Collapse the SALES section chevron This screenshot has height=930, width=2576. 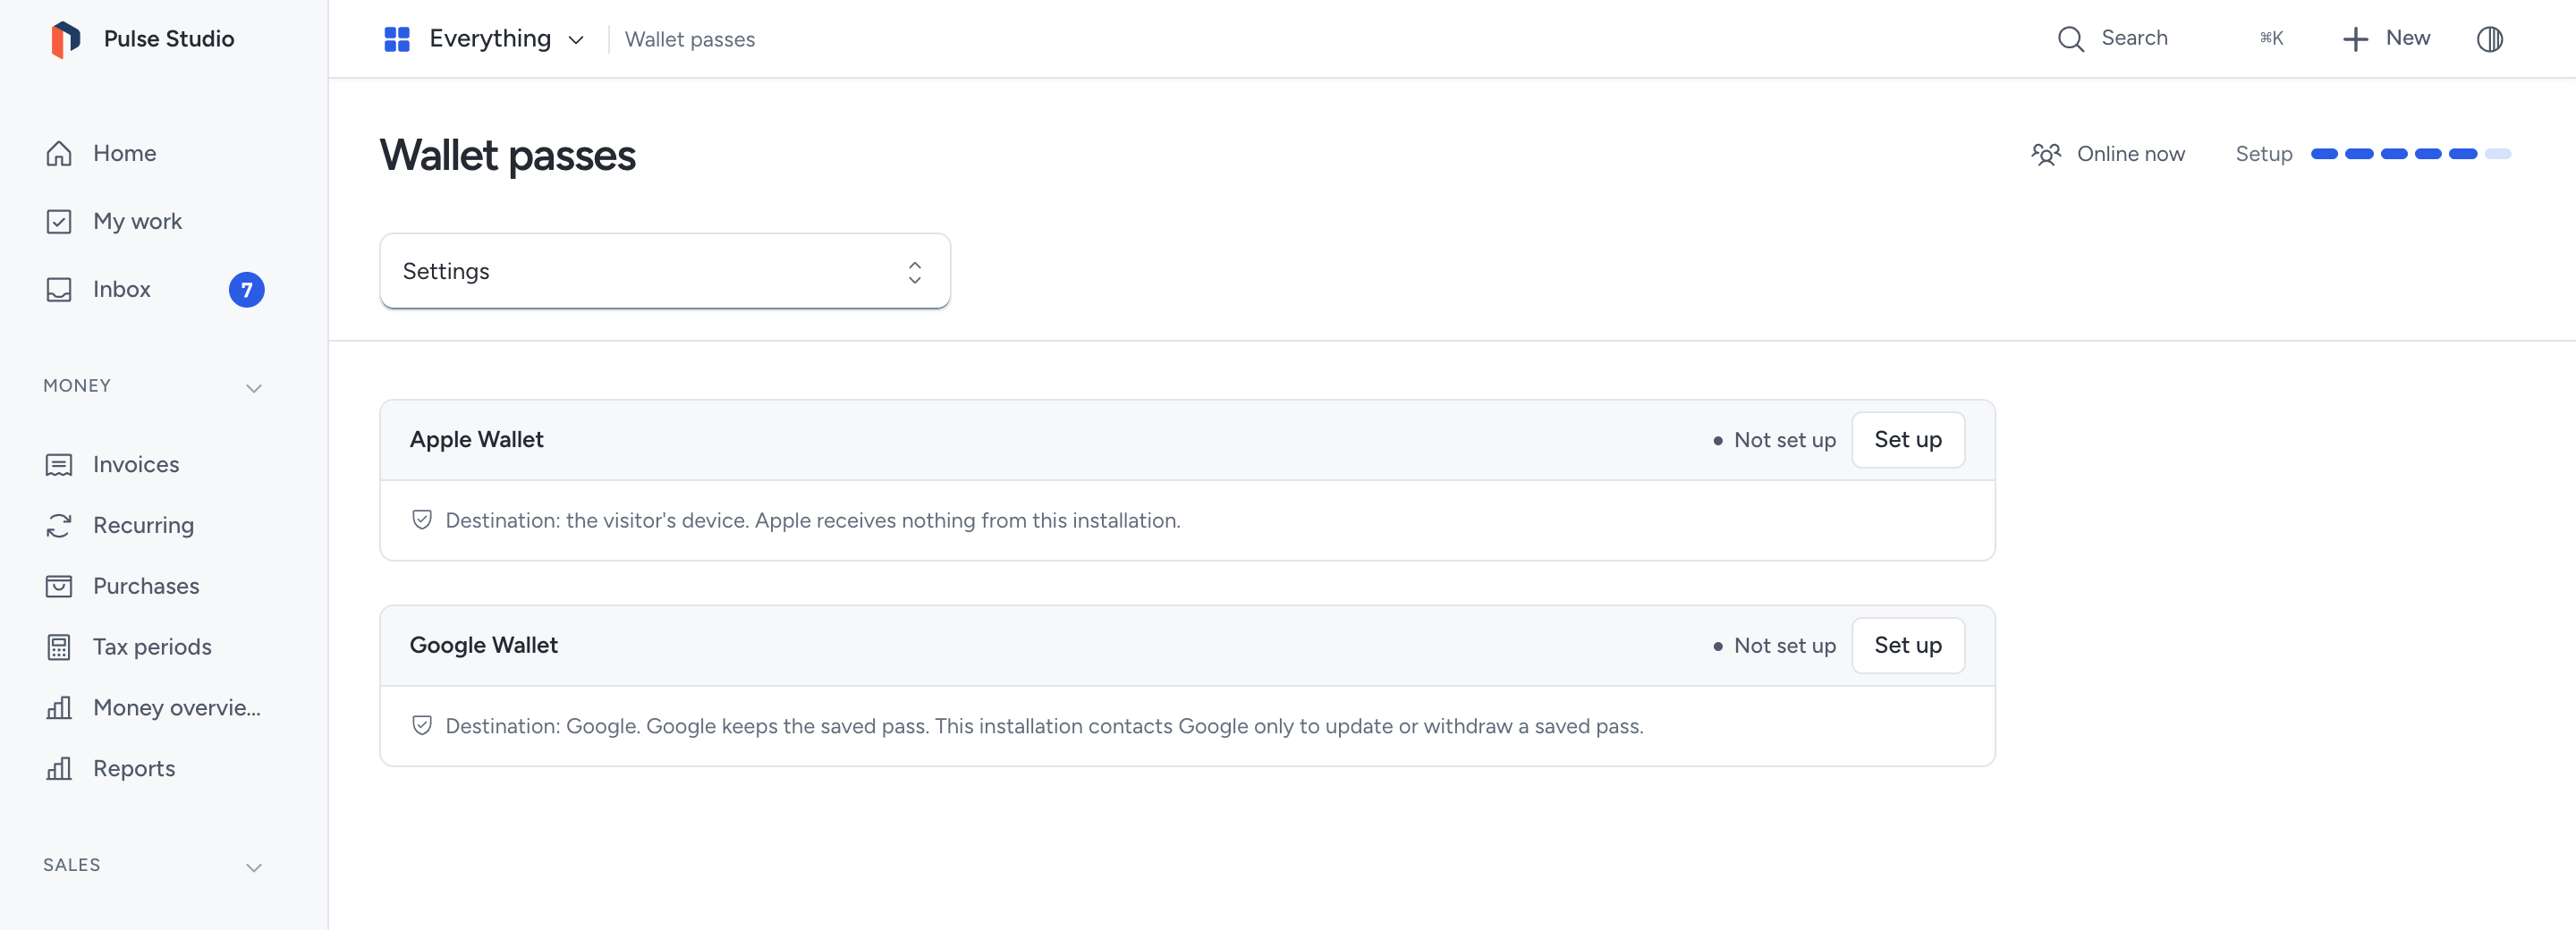(x=254, y=867)
